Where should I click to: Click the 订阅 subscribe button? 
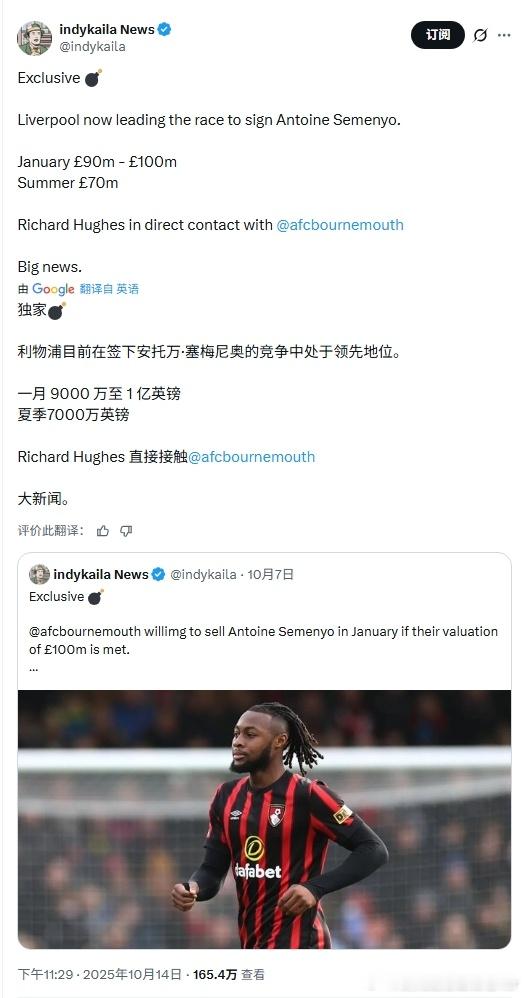[x=438, y=35]
